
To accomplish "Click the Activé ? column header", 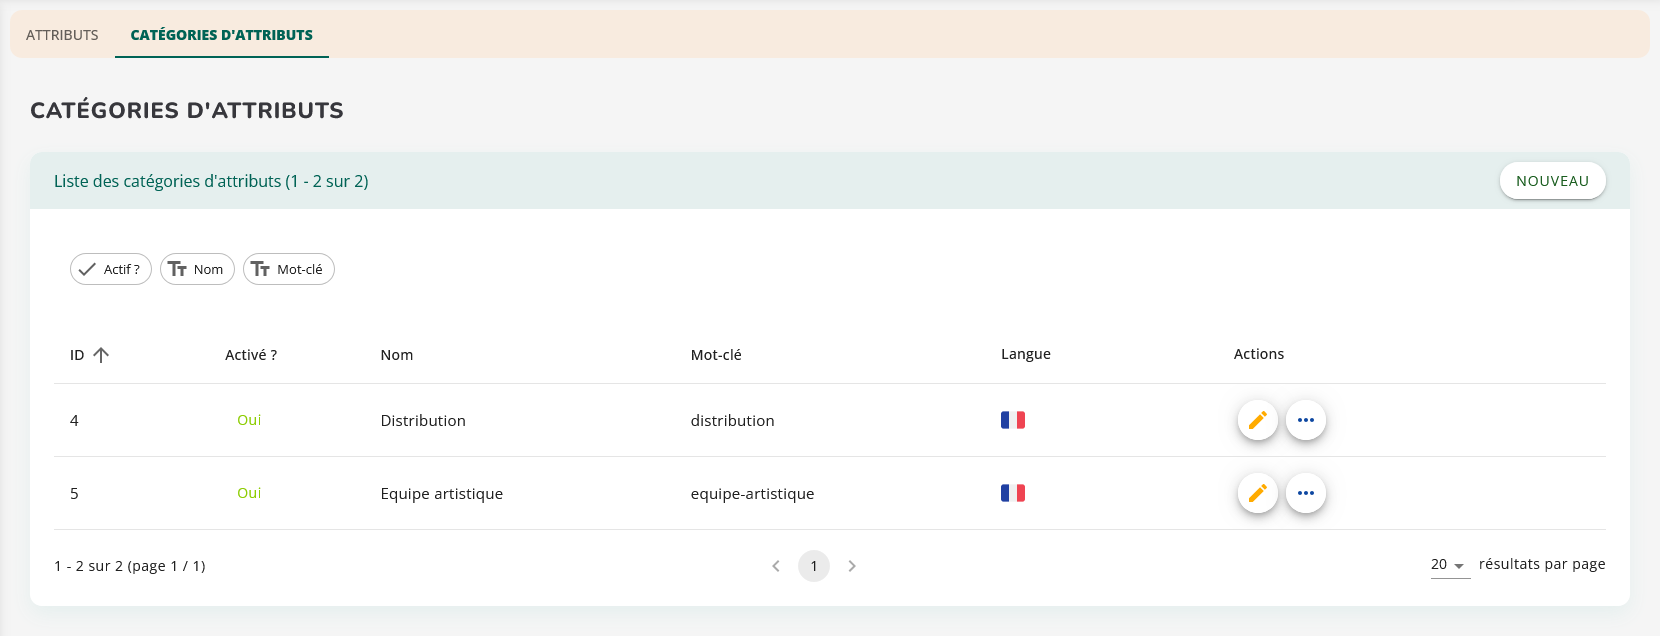I will pos(251,355).
